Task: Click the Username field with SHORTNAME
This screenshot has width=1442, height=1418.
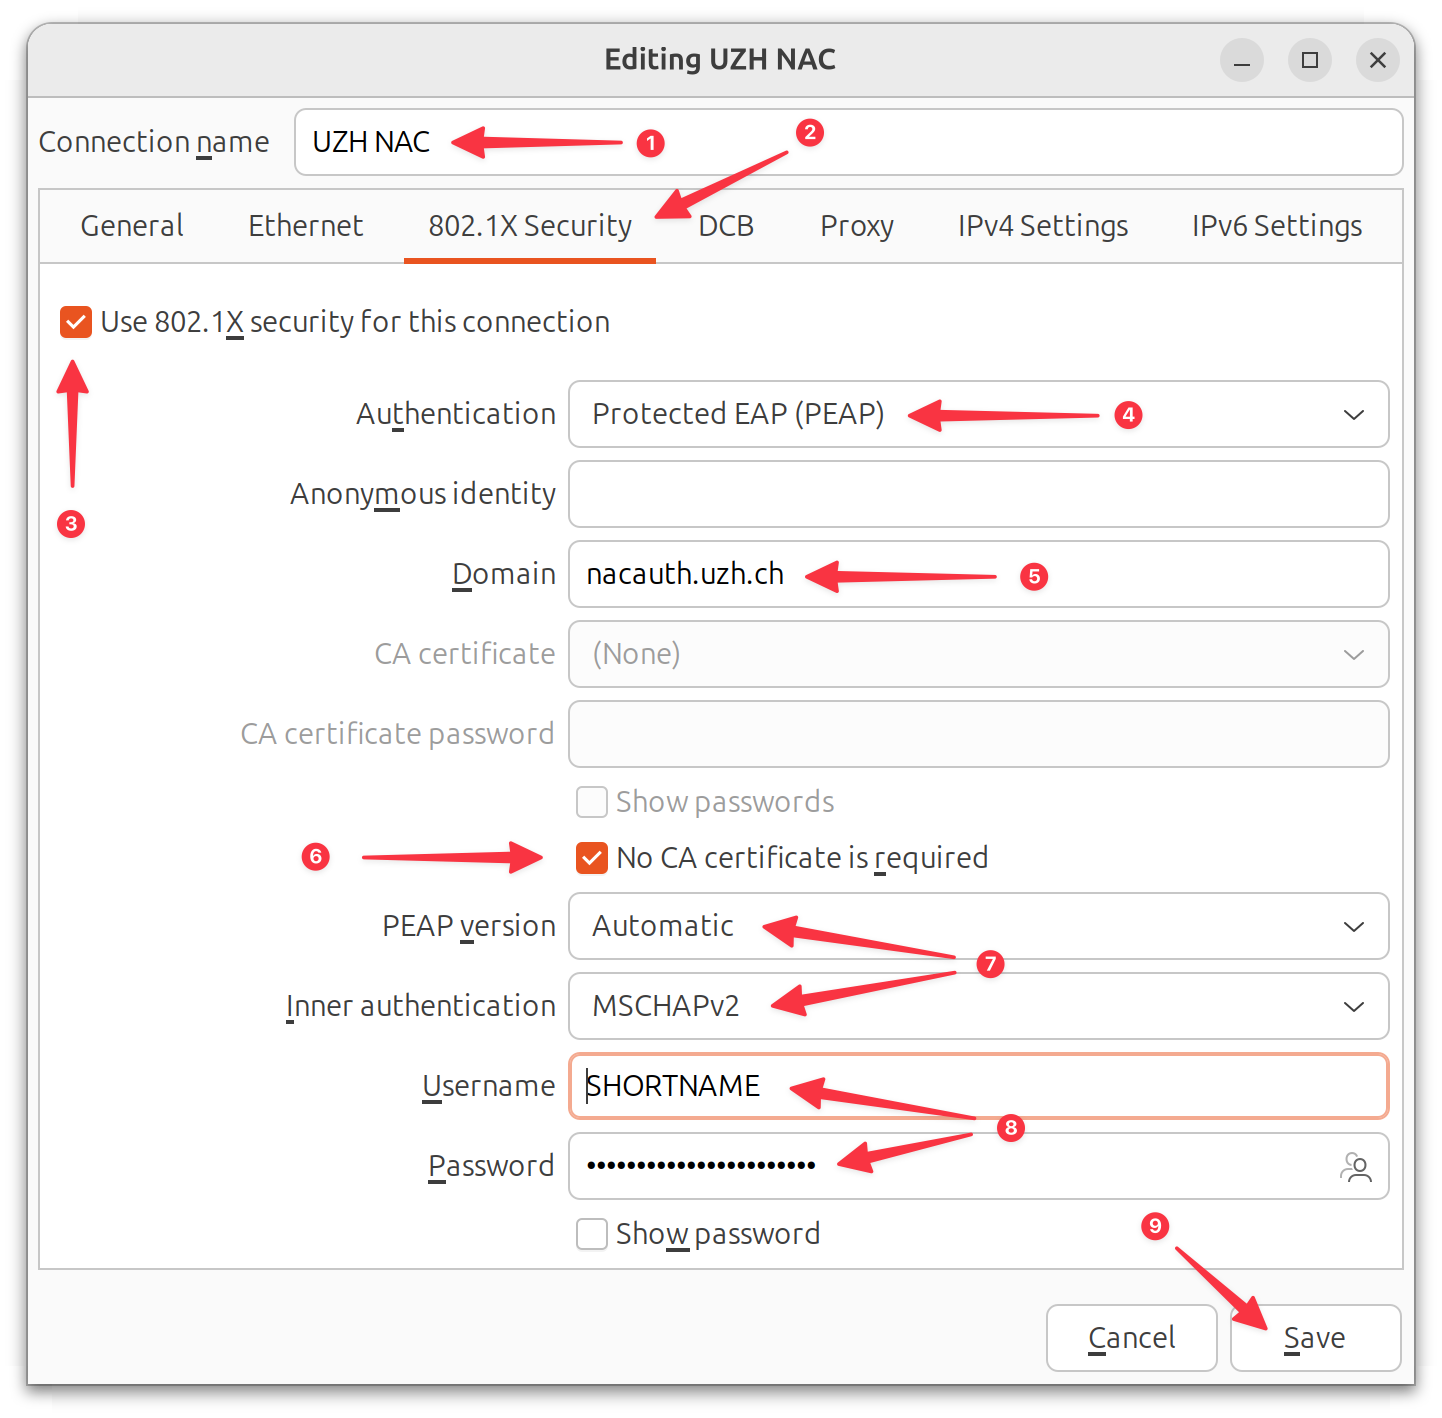Action: (979, 1086)
